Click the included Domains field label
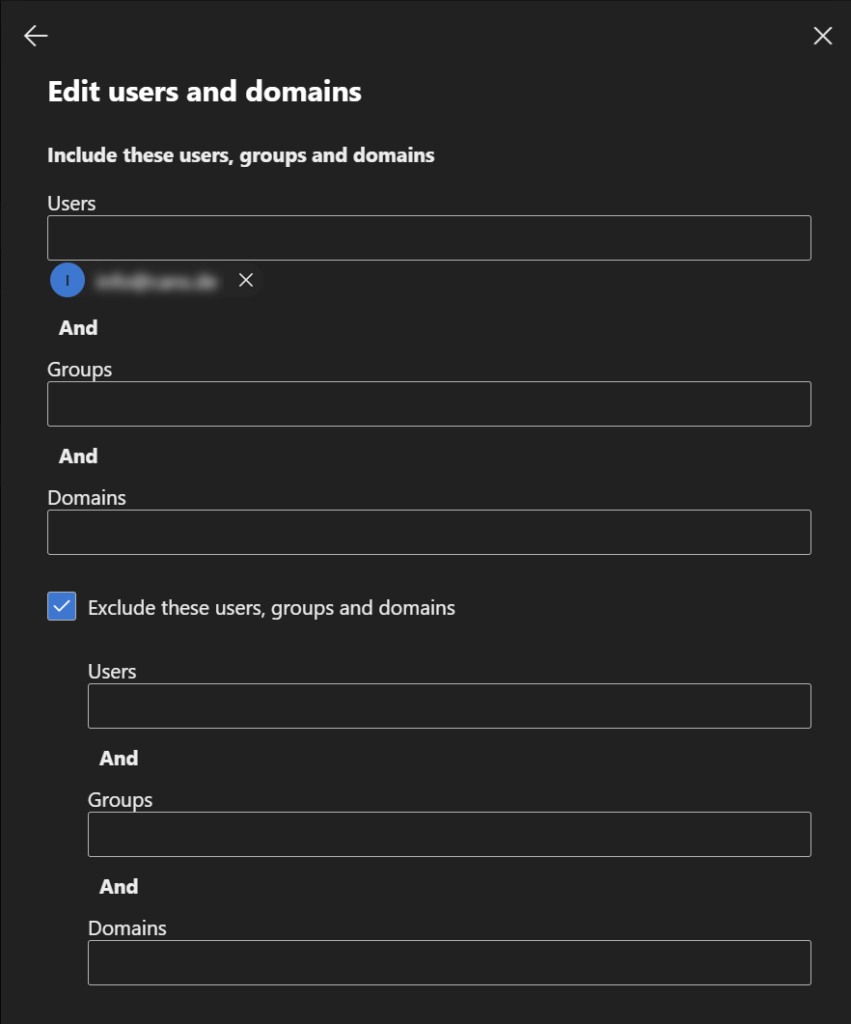The image size is (851, 1024). point(86,497)
